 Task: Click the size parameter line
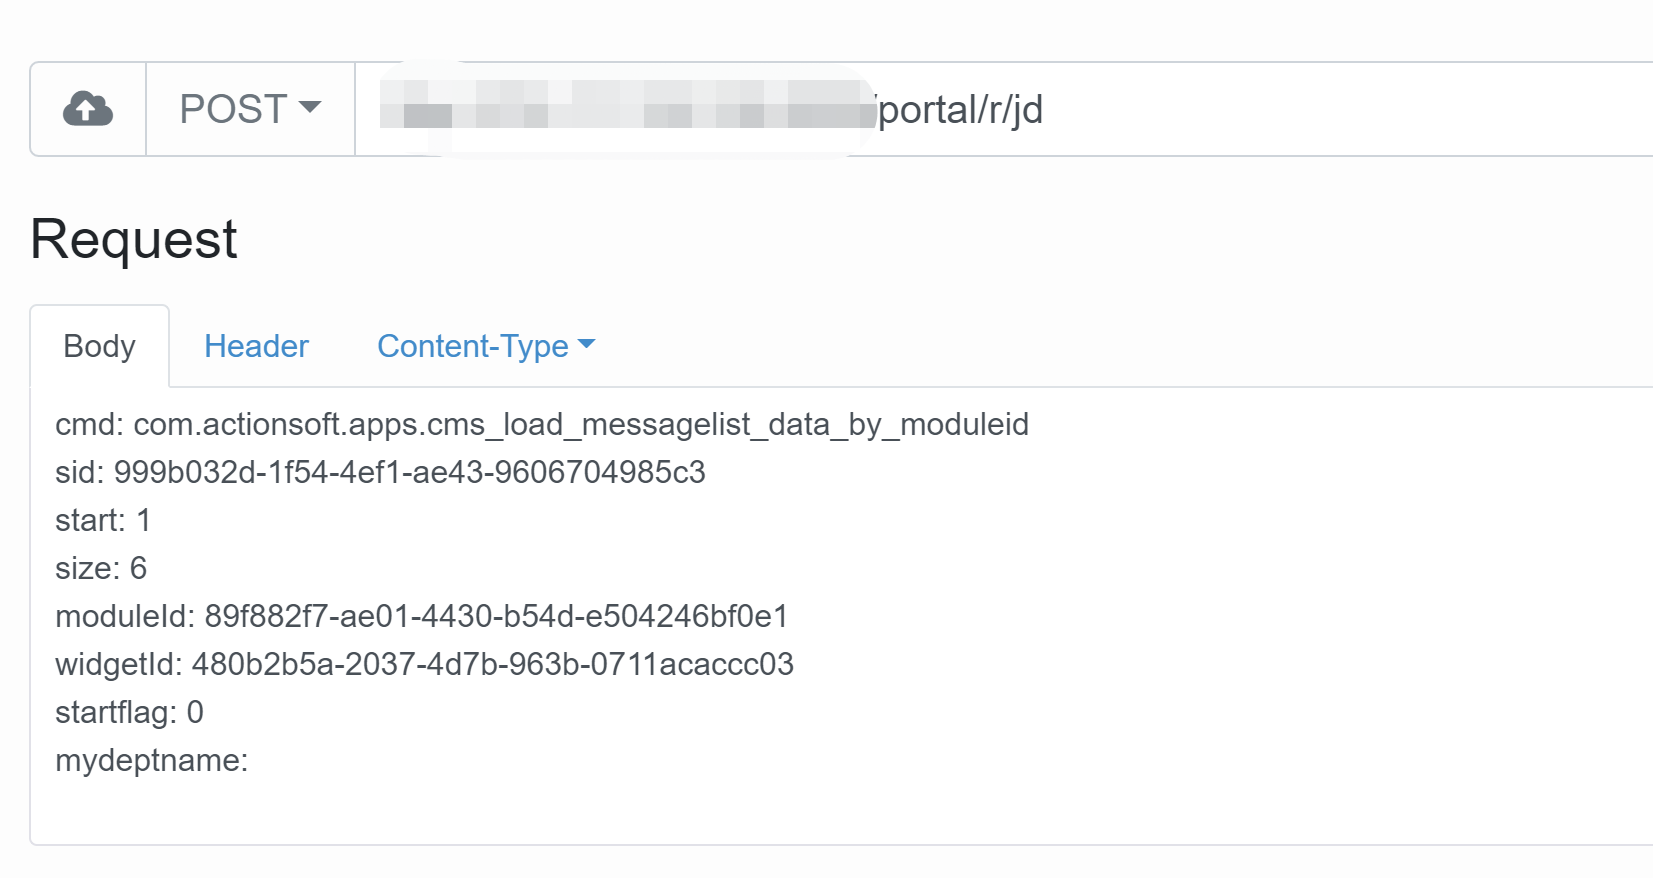click(100, 568)
